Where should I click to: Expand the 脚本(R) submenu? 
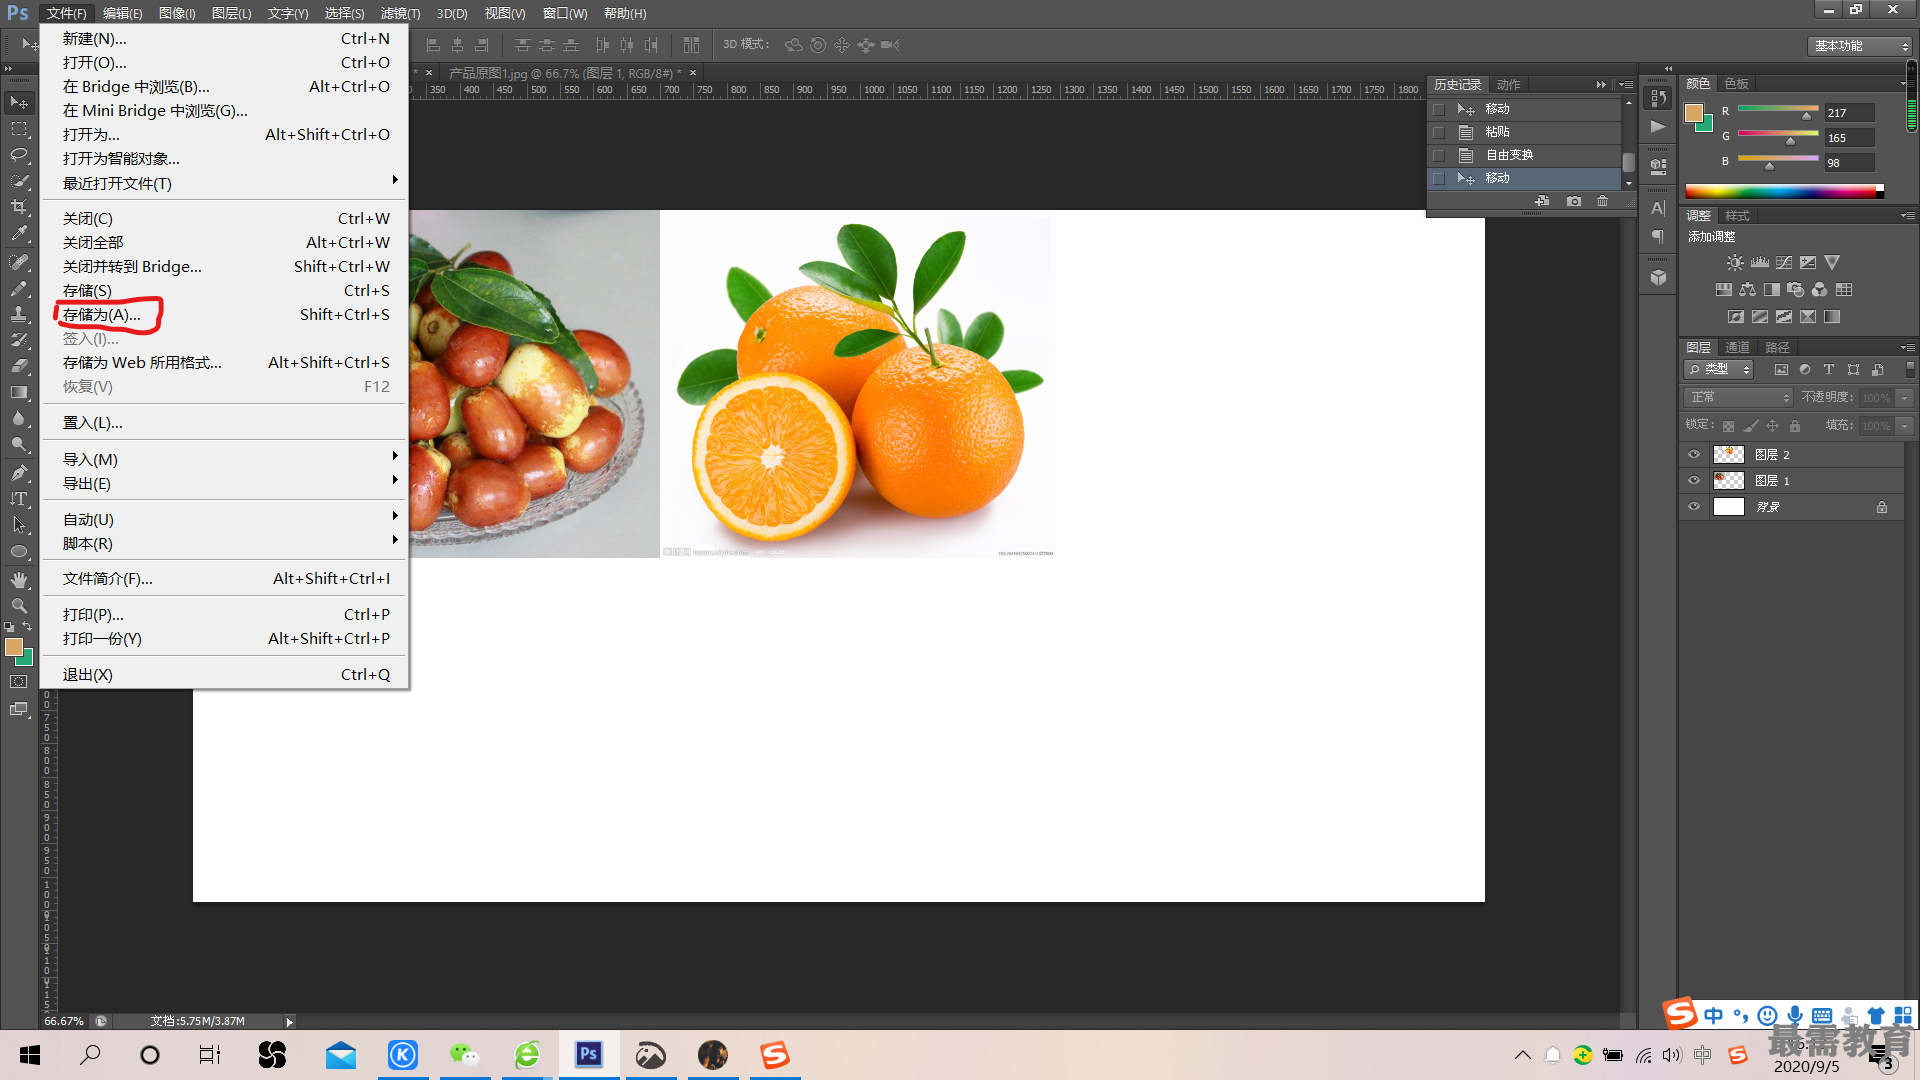point(224,543)
